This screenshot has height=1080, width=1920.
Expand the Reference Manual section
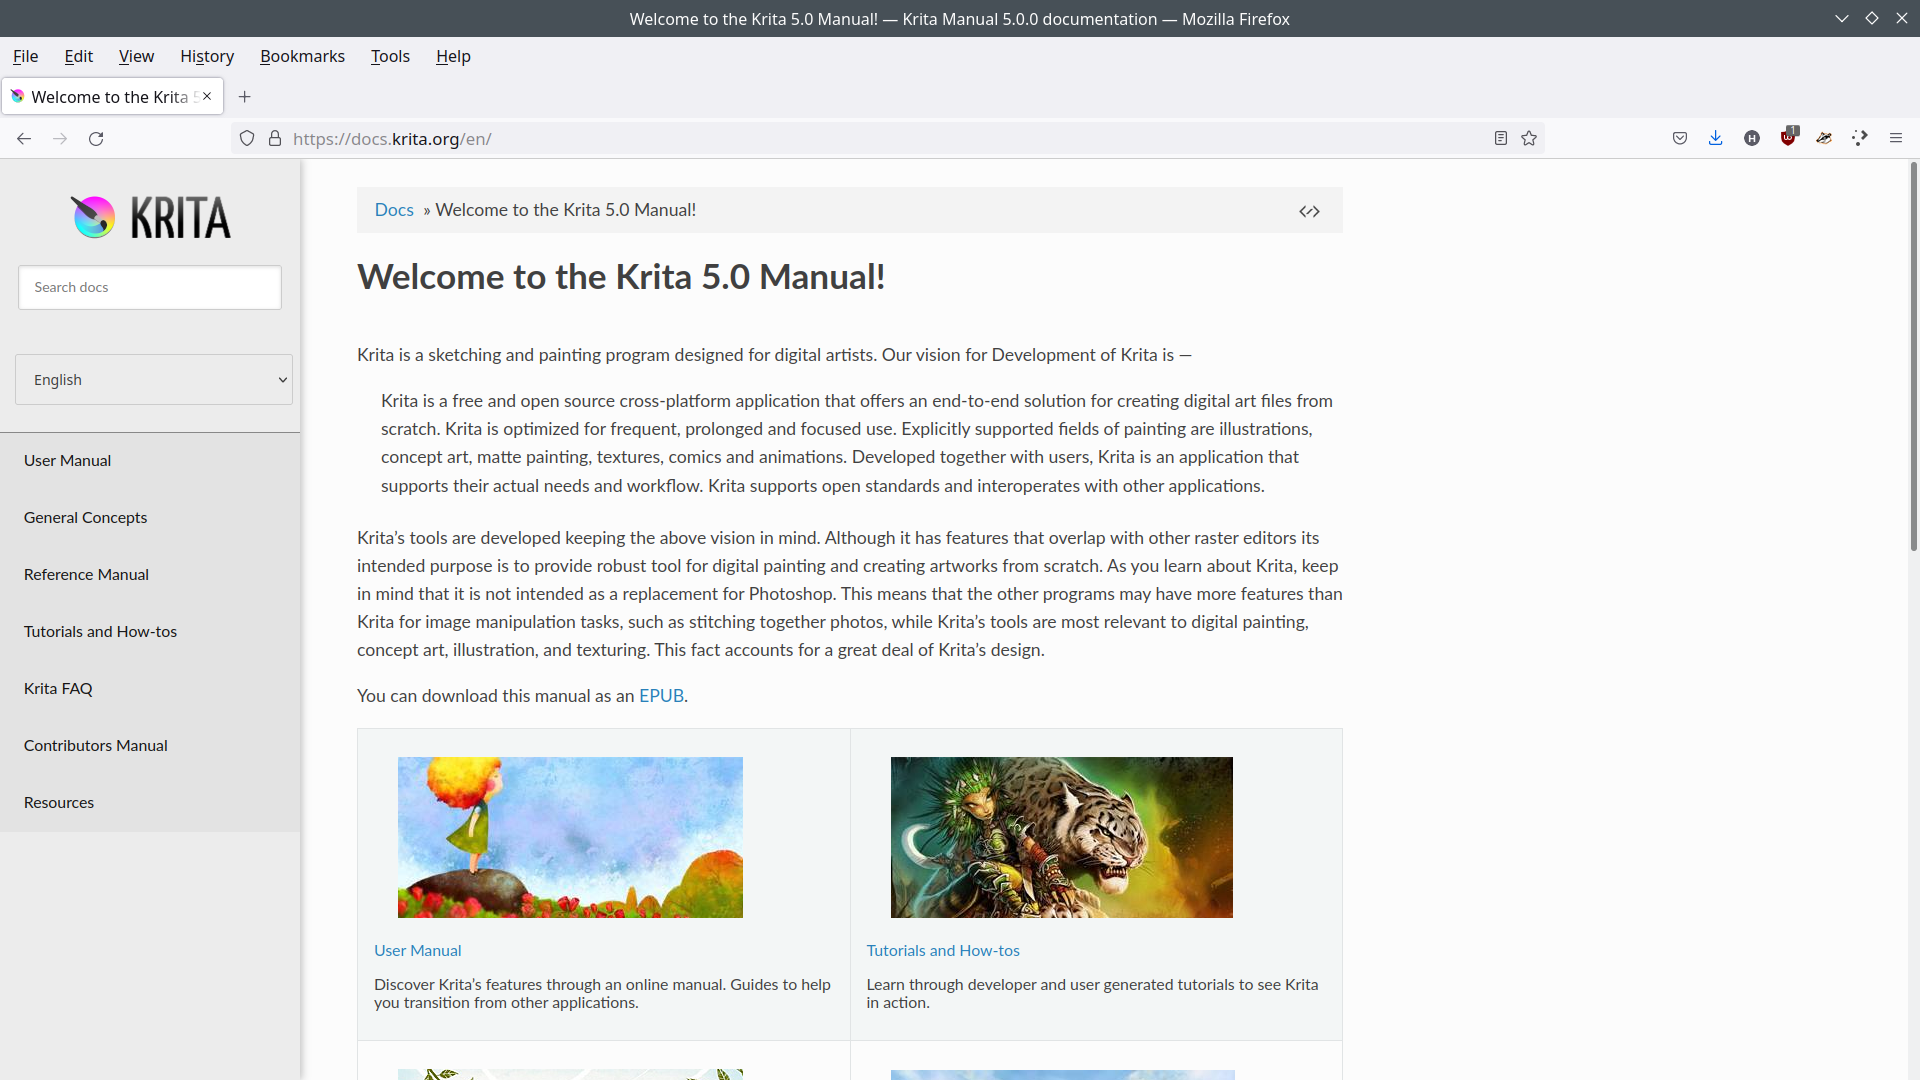[86, 574]
